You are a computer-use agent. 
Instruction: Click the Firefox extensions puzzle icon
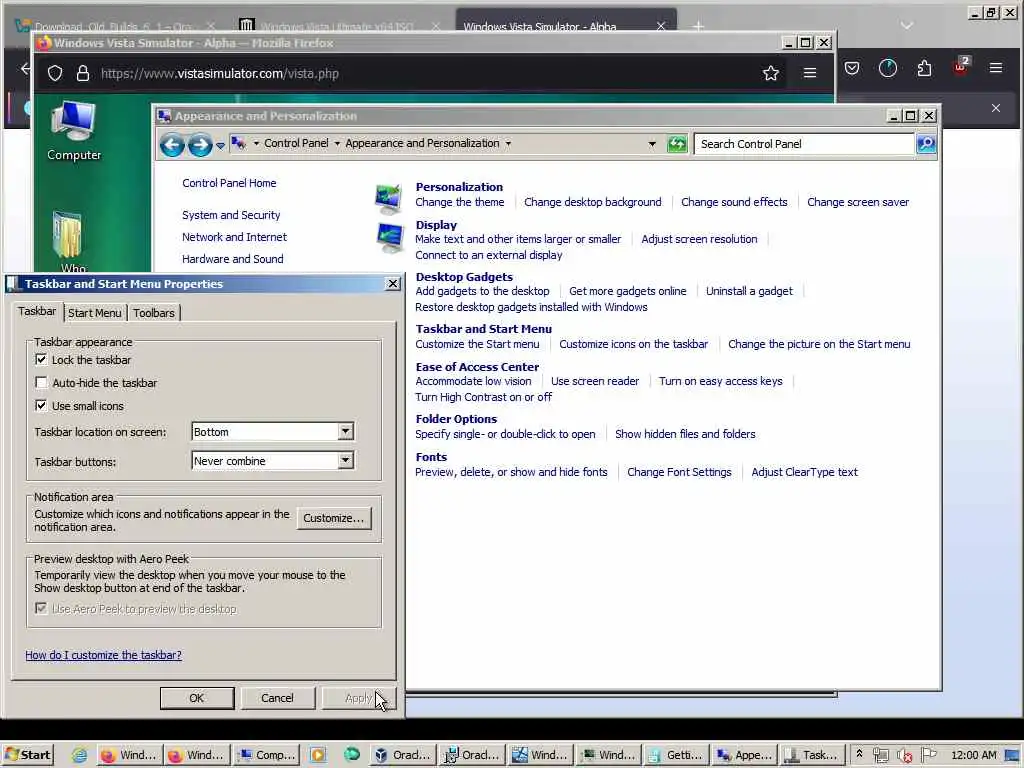point(924,68)
